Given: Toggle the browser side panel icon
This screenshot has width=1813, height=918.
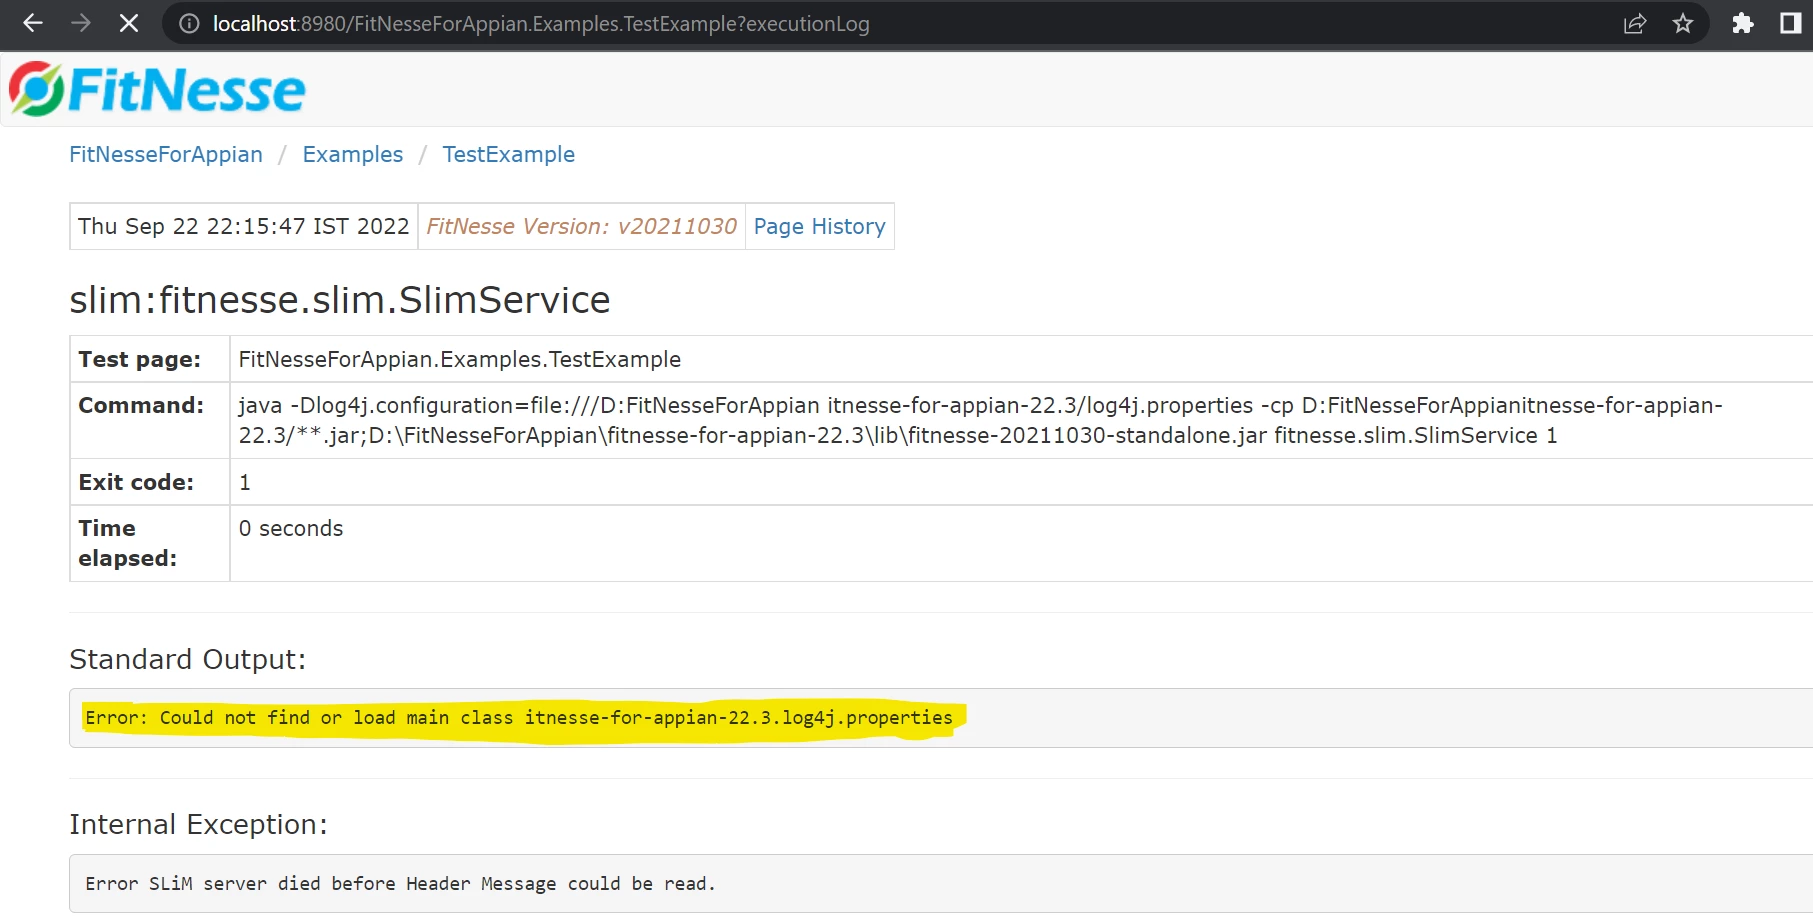Looking at the screenshot, I should (1790, 23).
